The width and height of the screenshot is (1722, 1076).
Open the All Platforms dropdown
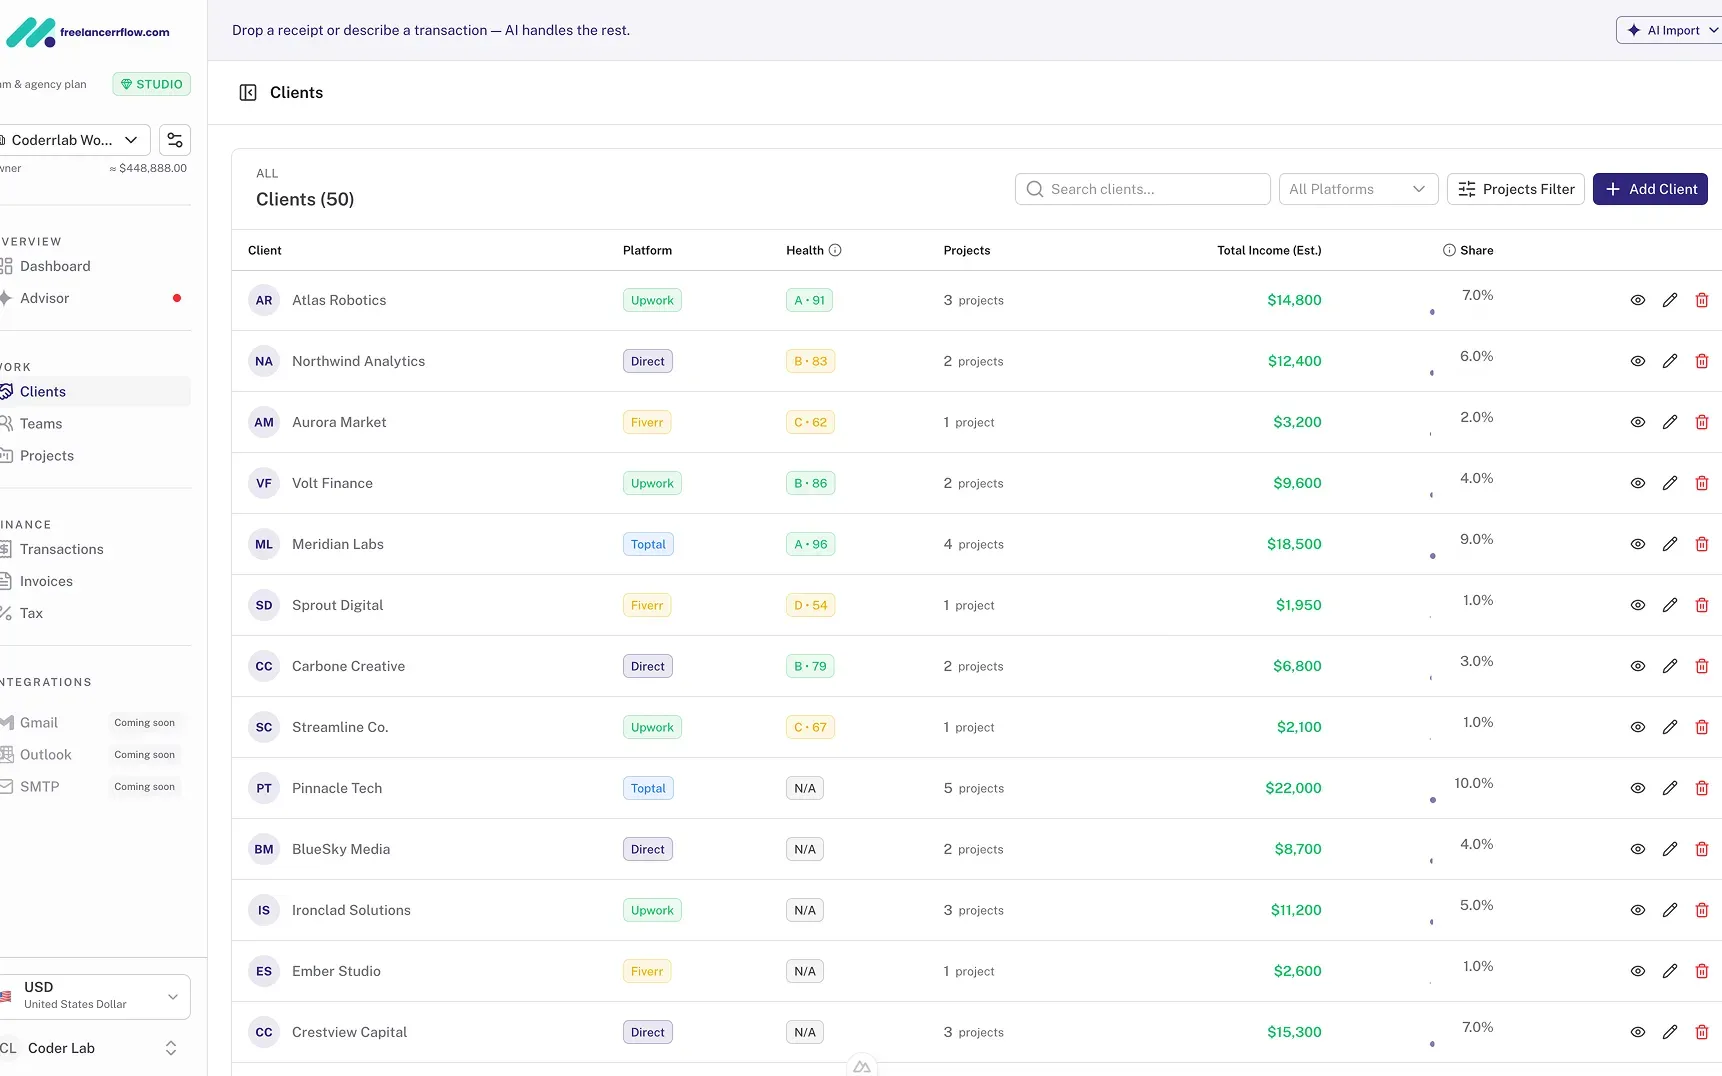[1358, 189]
